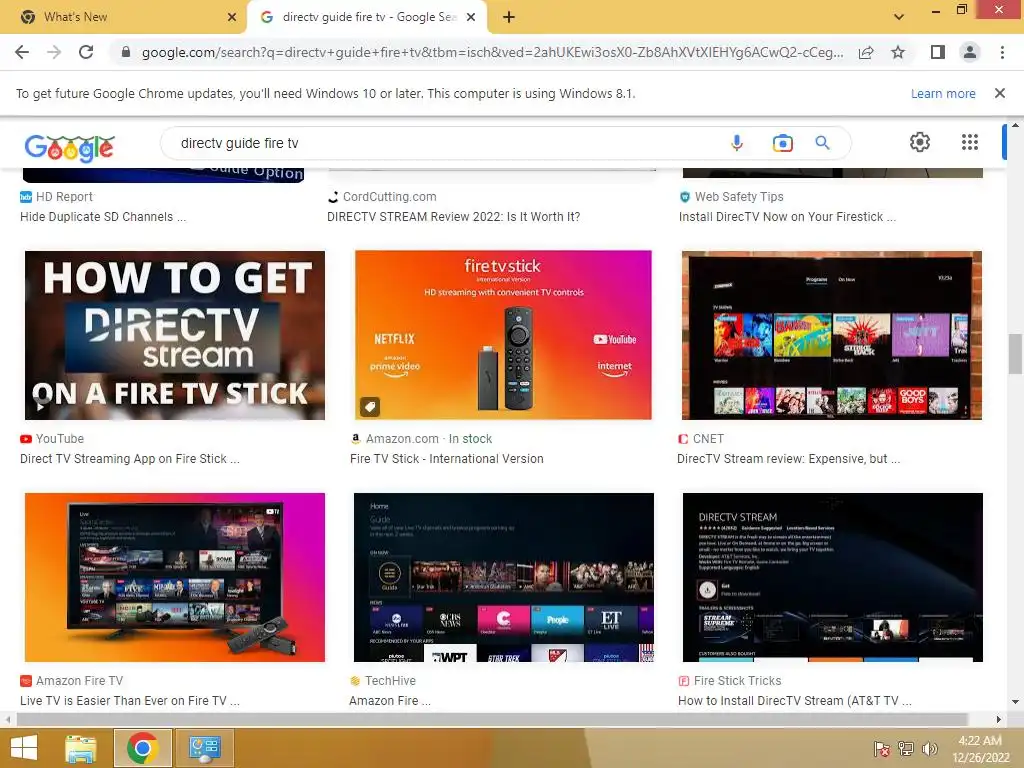Open the Control Panel taskbar icon
The height and width of the screenshot is (768, 1024).
click(204, 748)
